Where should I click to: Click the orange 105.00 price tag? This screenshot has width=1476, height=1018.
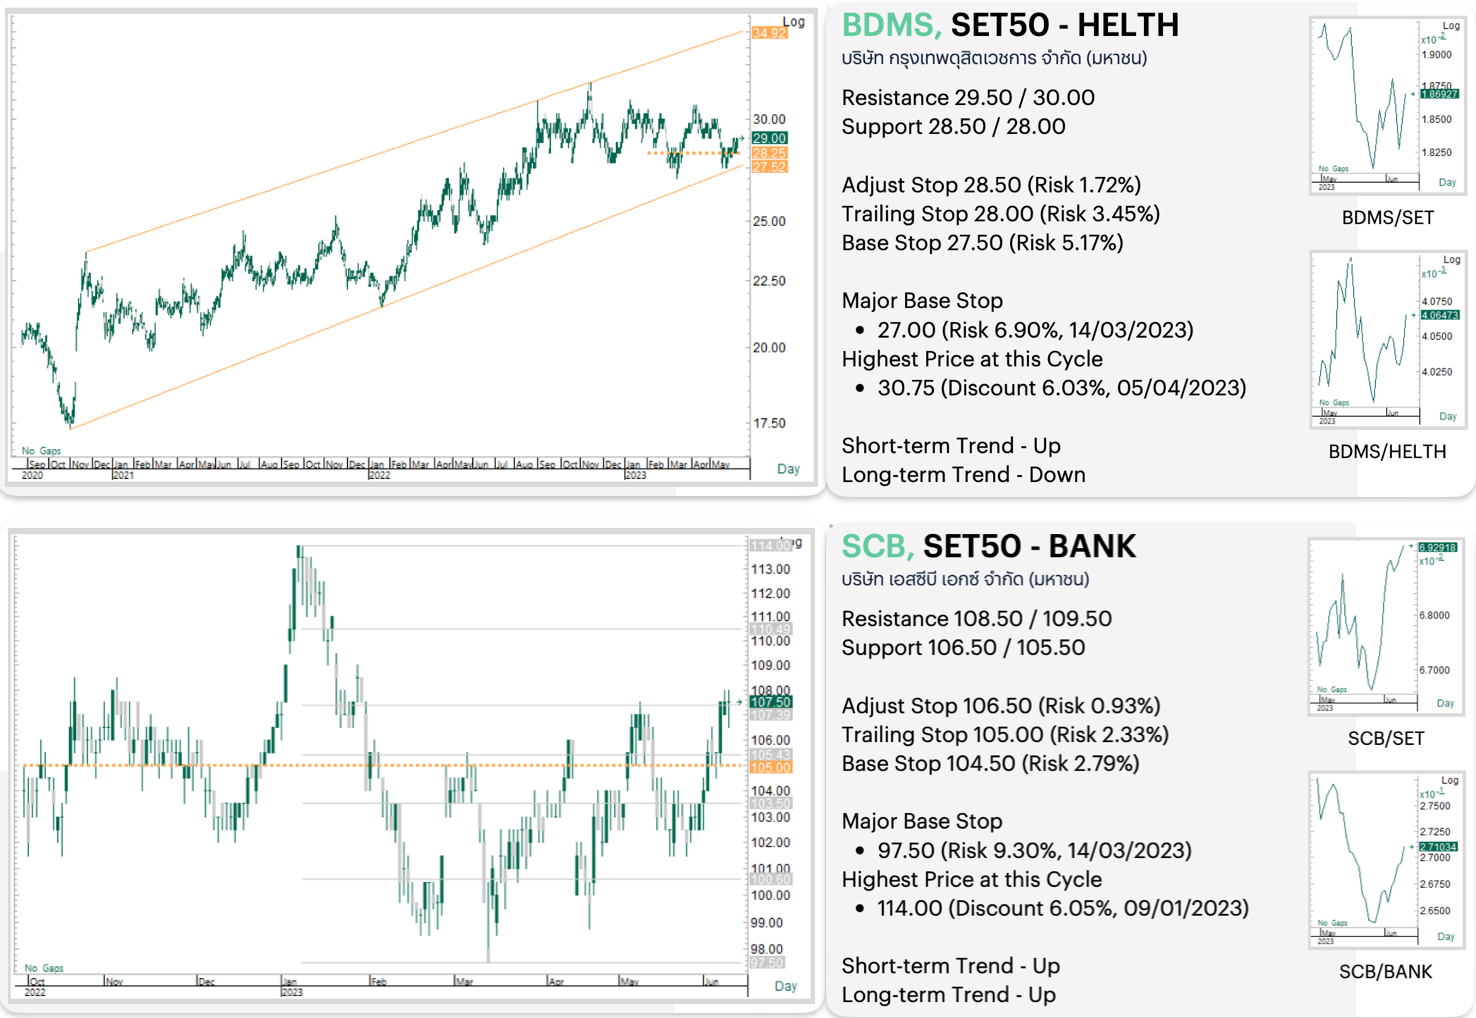(x=770, y=767)
